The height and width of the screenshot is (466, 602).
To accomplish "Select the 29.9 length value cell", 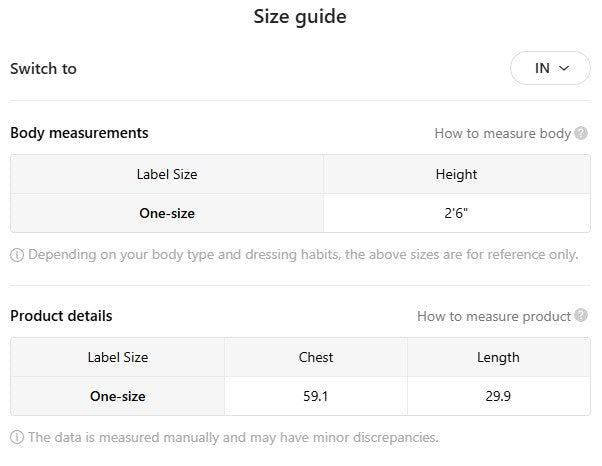I will pos(498,396).
